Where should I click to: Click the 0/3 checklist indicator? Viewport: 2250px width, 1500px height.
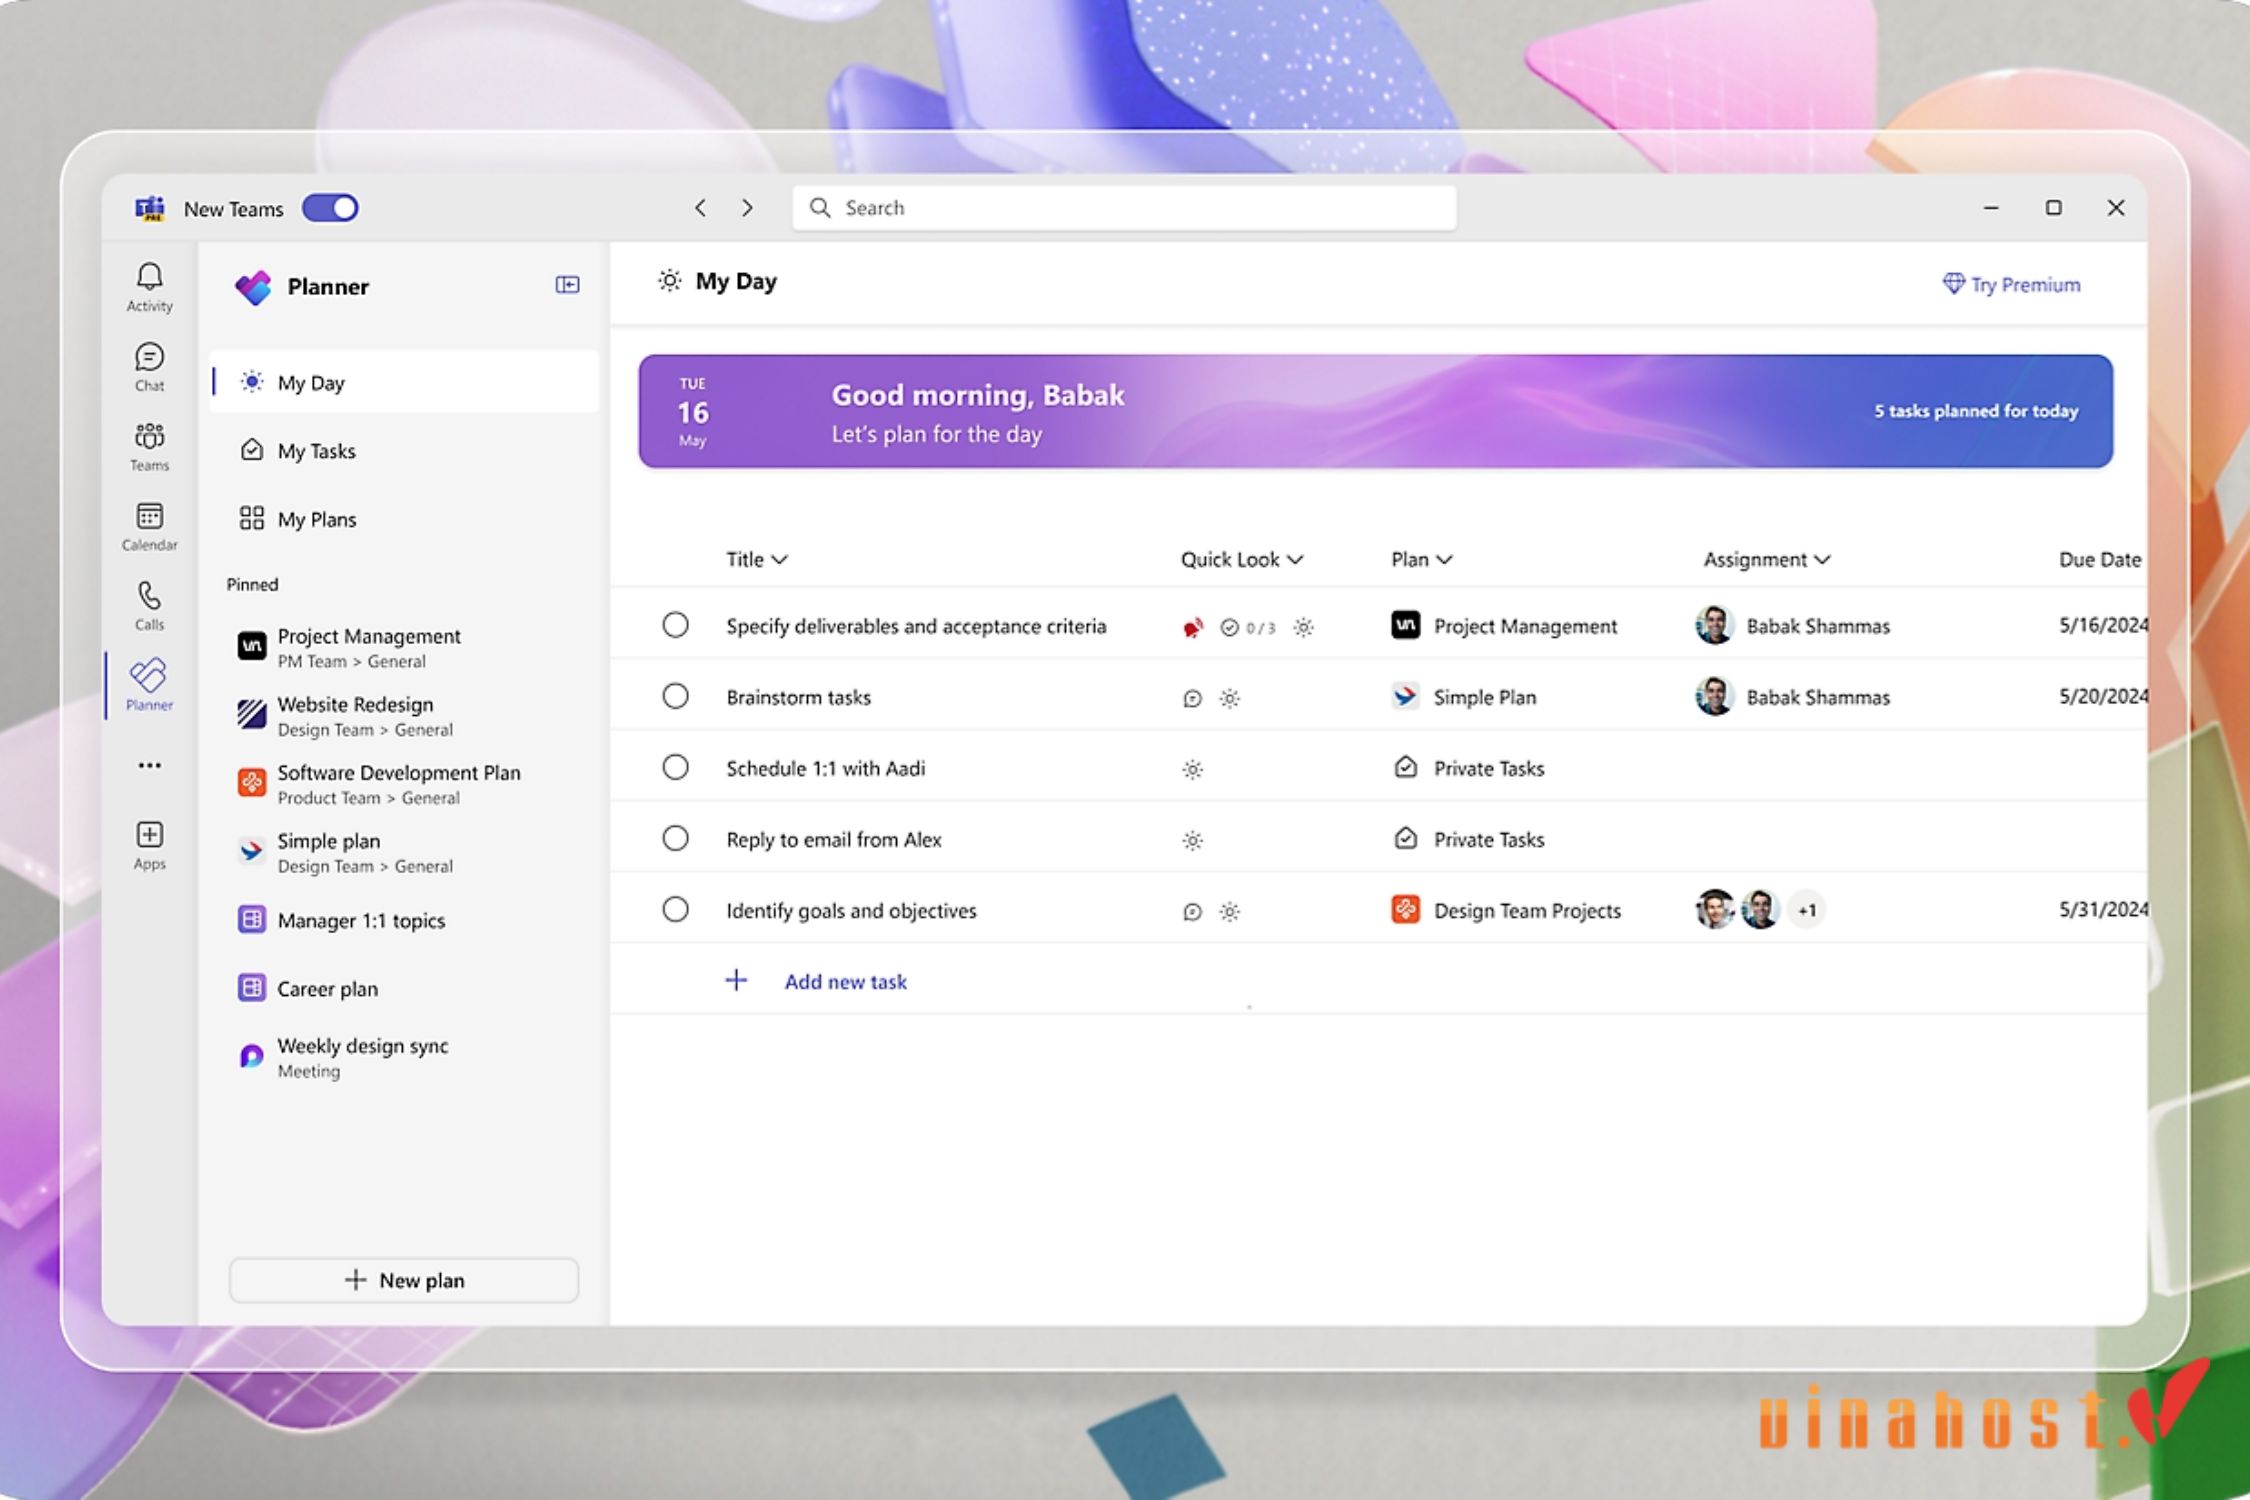tap(1248, 628)
